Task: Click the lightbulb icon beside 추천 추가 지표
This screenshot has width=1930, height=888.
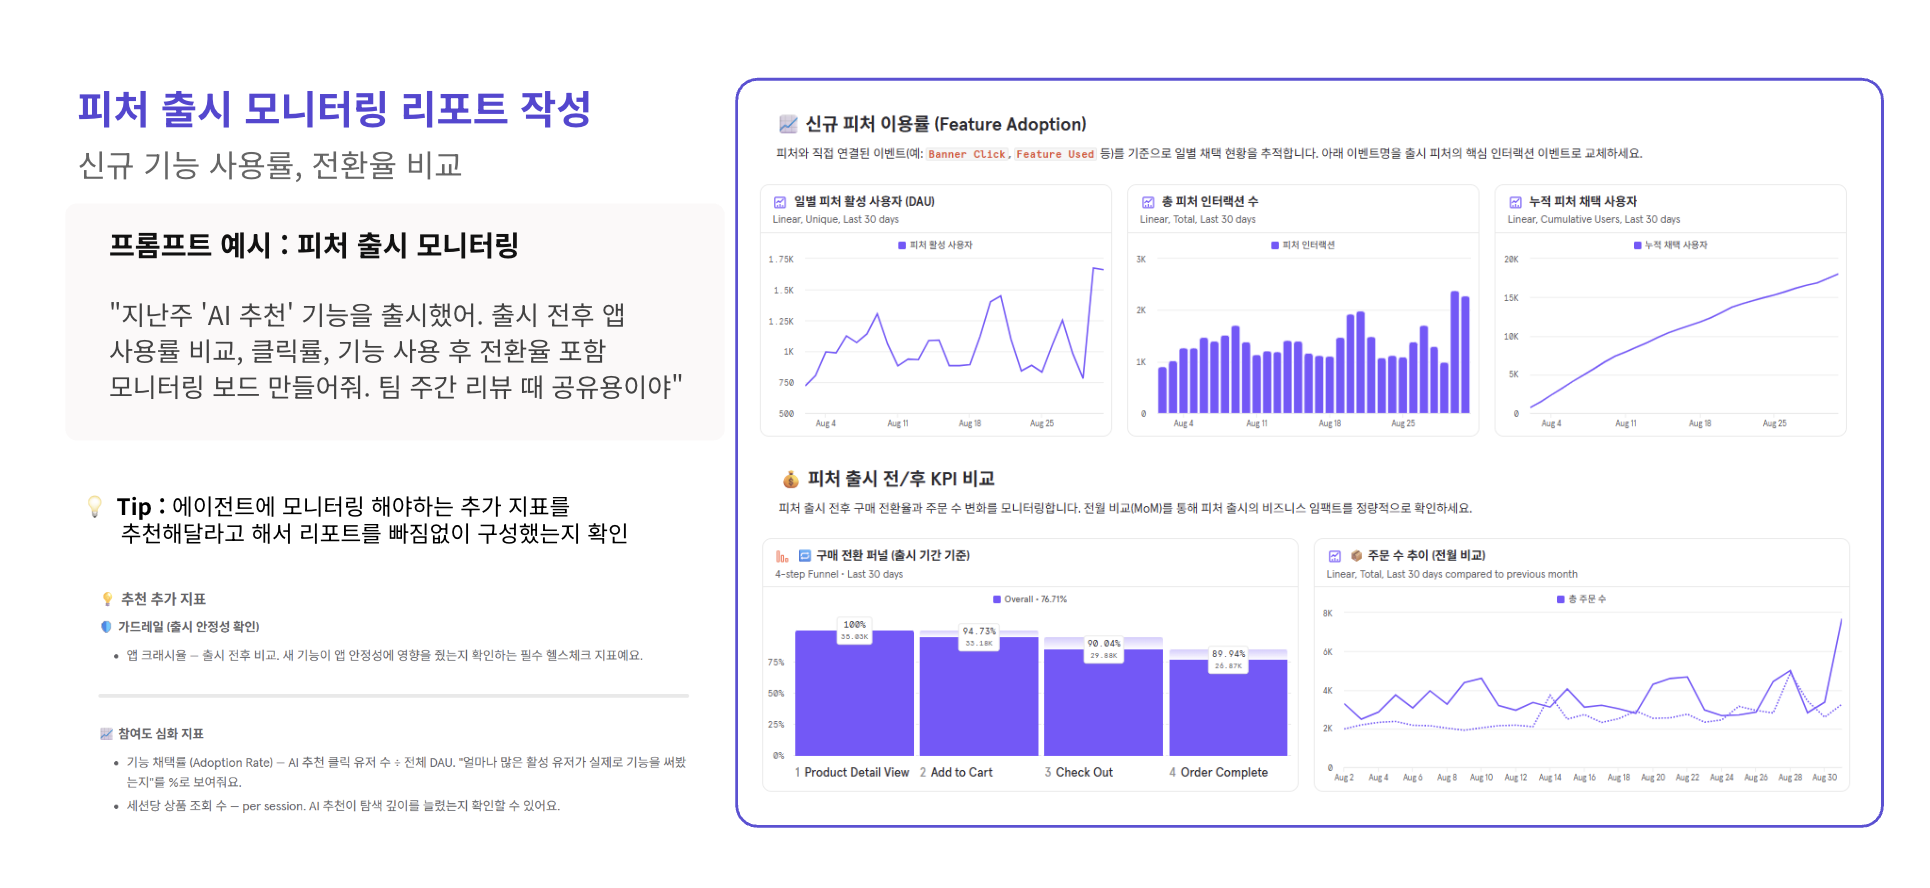Action: pos(107,599)
